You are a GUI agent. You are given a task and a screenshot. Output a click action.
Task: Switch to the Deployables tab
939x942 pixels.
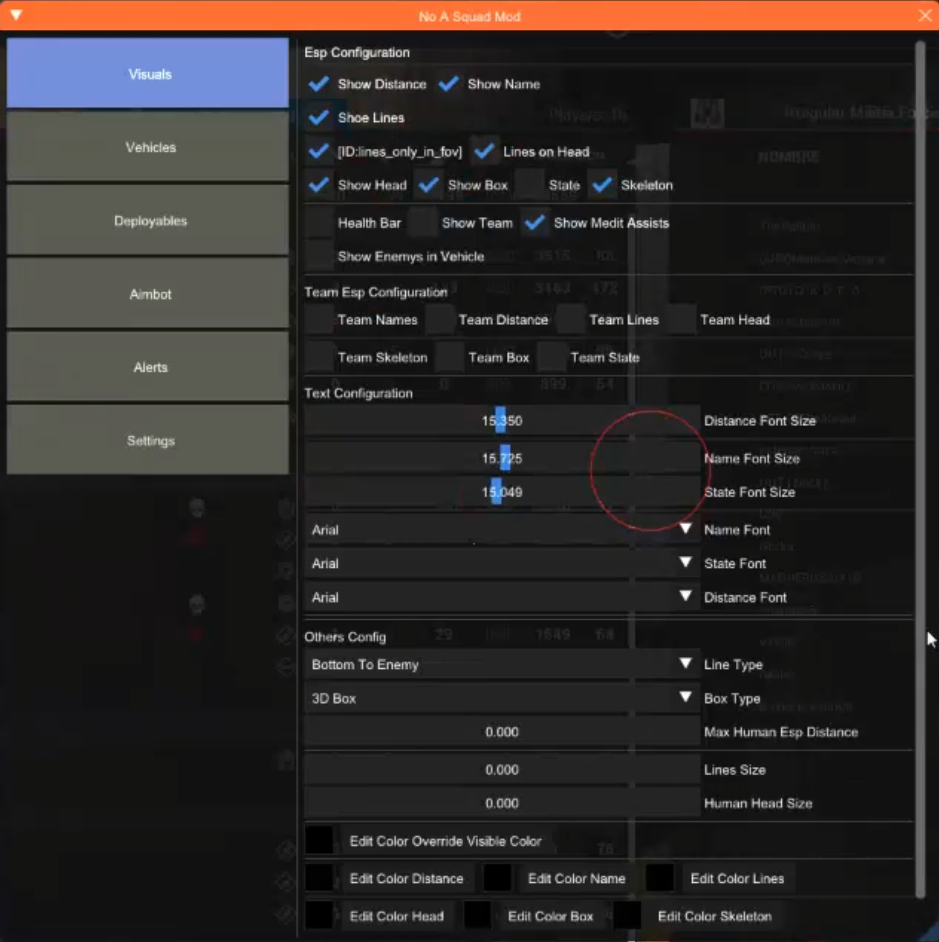(x=148, y=221)
